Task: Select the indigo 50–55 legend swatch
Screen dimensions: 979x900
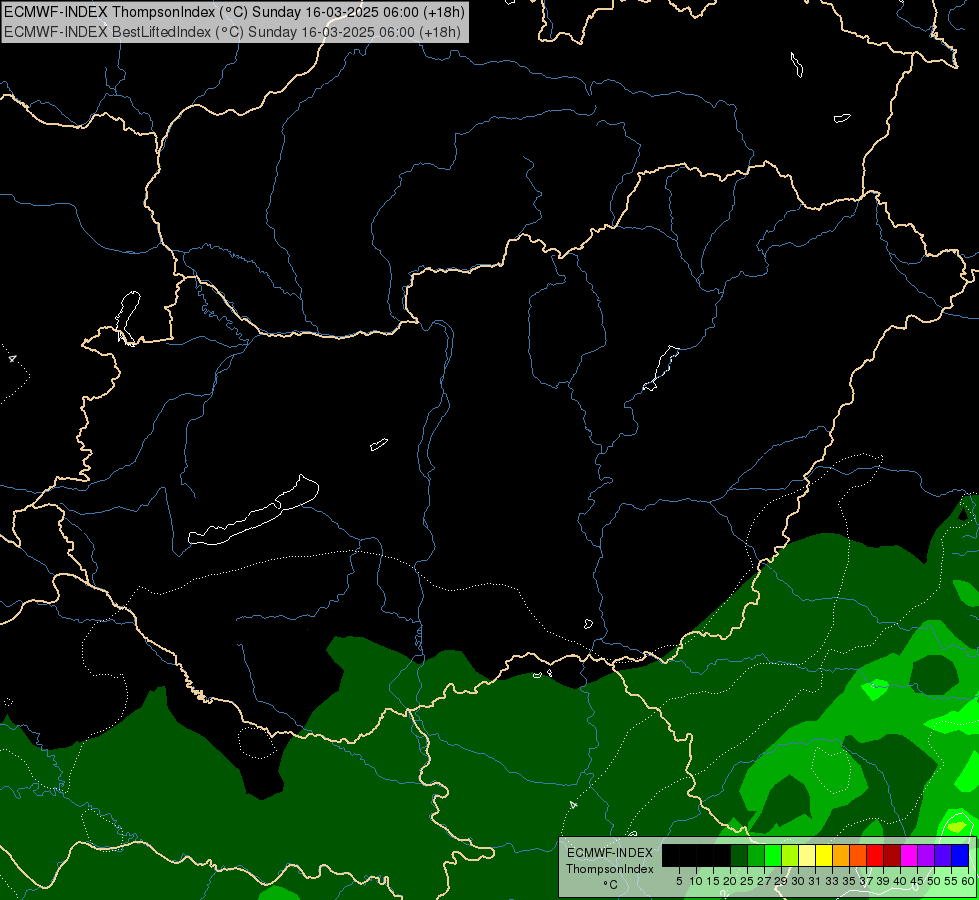Action: point(943,855)
